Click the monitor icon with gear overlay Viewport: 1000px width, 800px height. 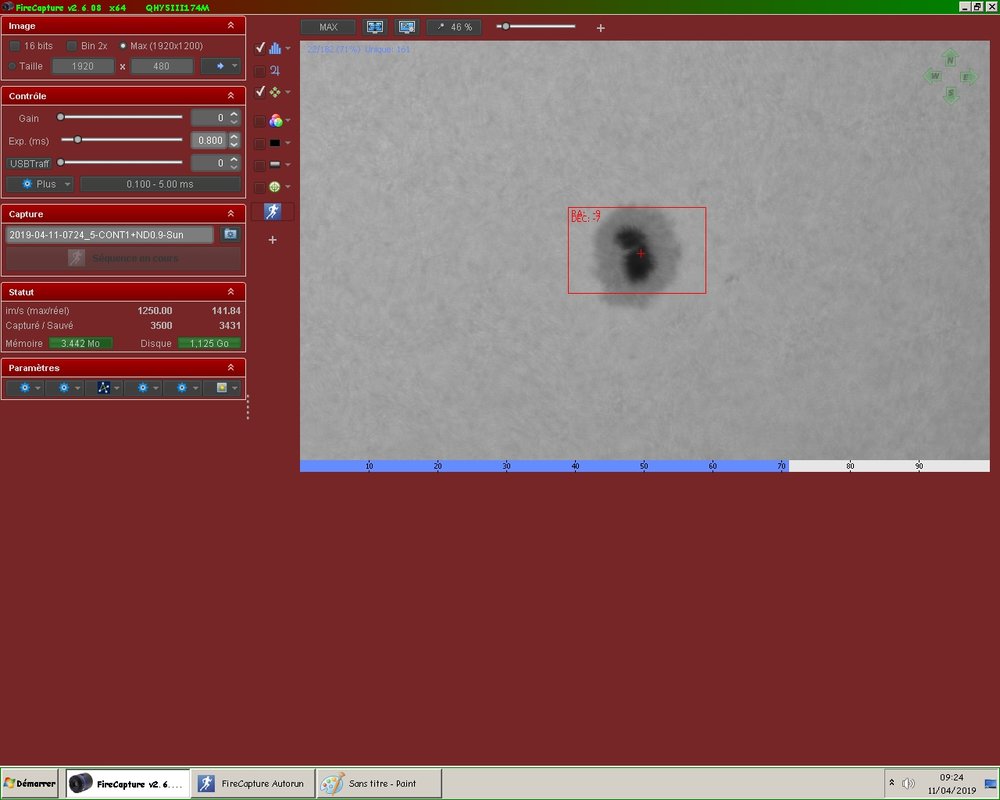(406, 27)
